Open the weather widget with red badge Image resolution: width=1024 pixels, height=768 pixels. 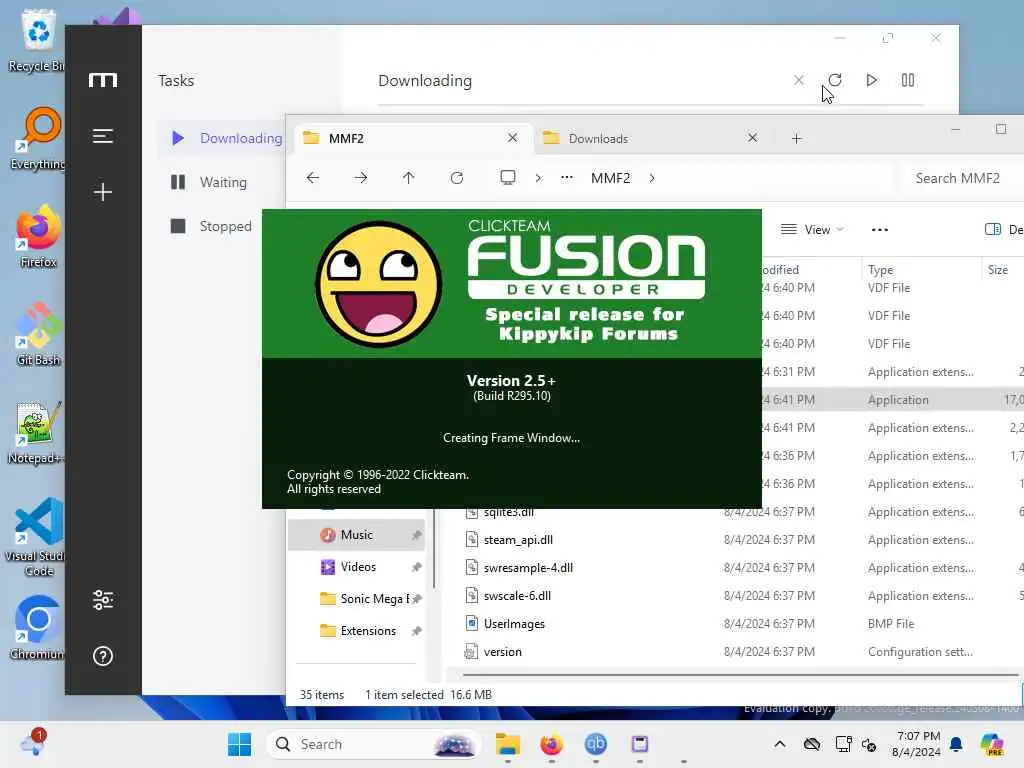pos(33,743)
